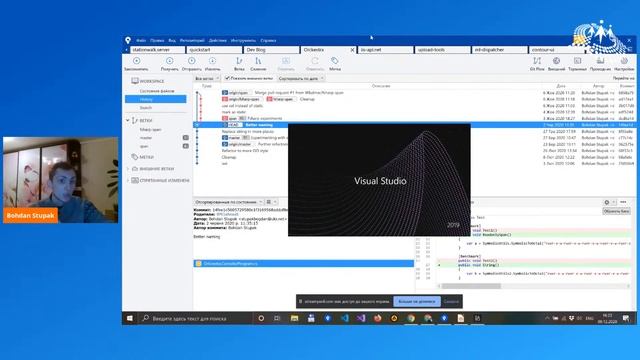The width and height of the screenshot is (640, 360).
Task: Open Task View from the taskbar
Action: pos(277,318)
